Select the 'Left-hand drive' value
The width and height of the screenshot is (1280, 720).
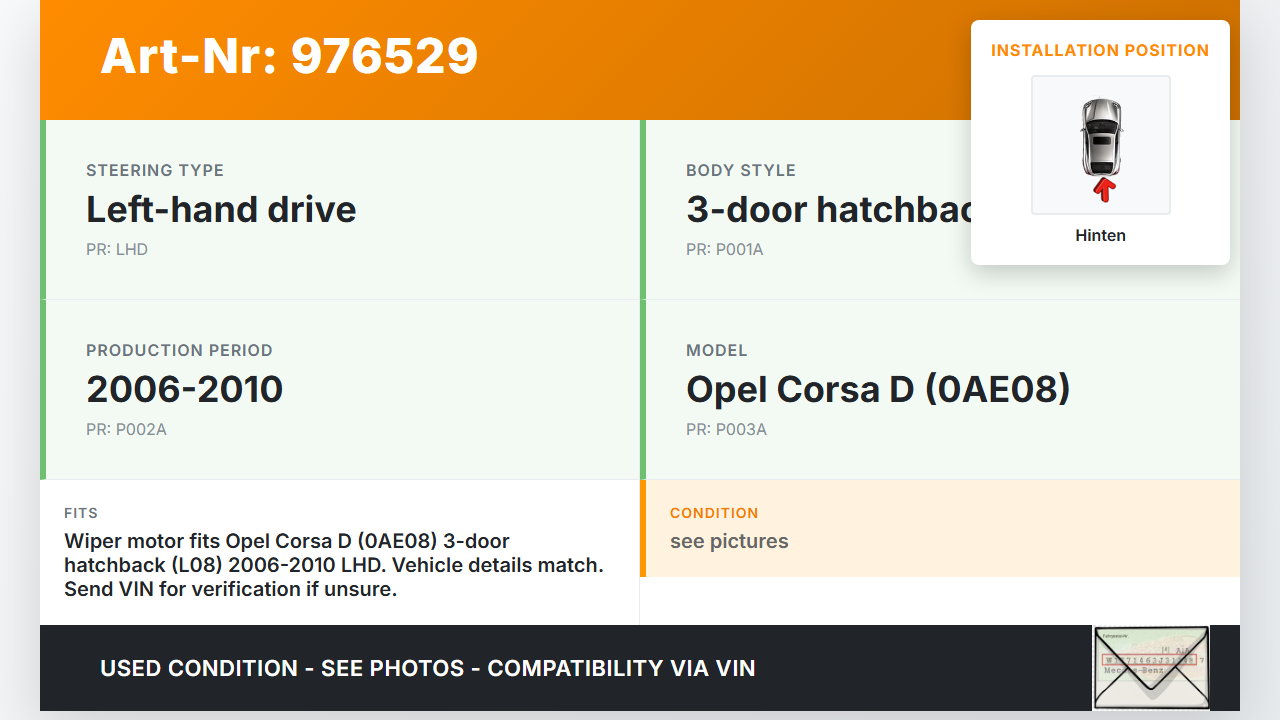coord(221,209)
